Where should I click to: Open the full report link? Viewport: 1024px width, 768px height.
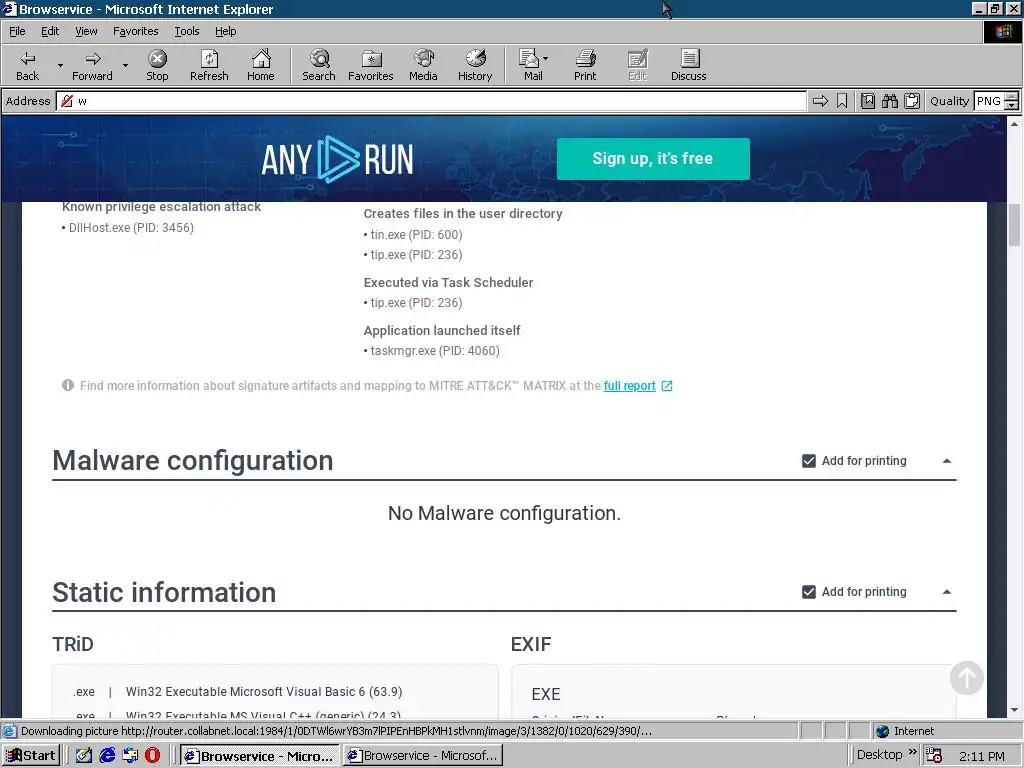[630, 386]
